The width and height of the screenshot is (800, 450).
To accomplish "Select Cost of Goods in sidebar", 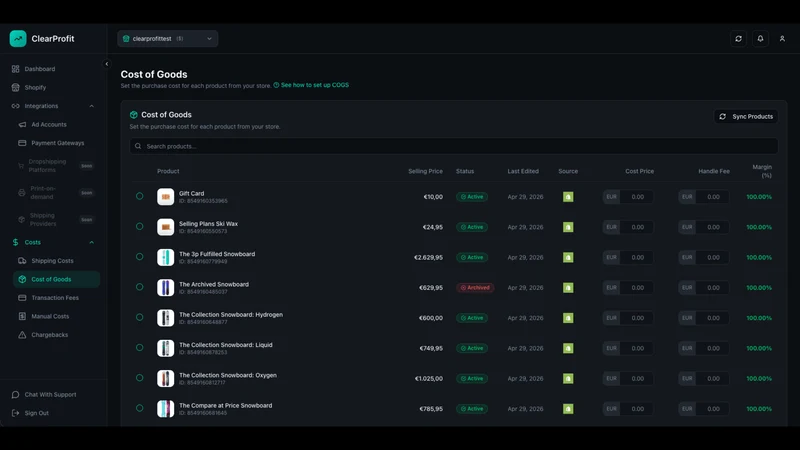I will pos(56,279).
